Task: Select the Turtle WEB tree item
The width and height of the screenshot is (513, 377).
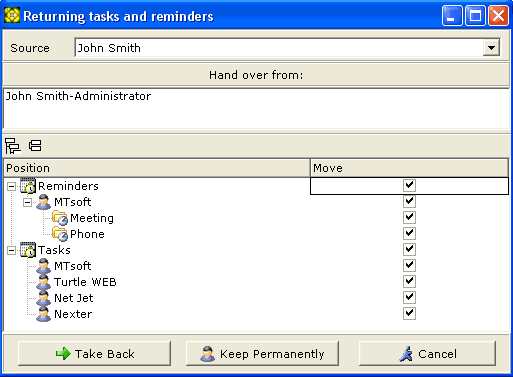Action: (x=85, y=282)
